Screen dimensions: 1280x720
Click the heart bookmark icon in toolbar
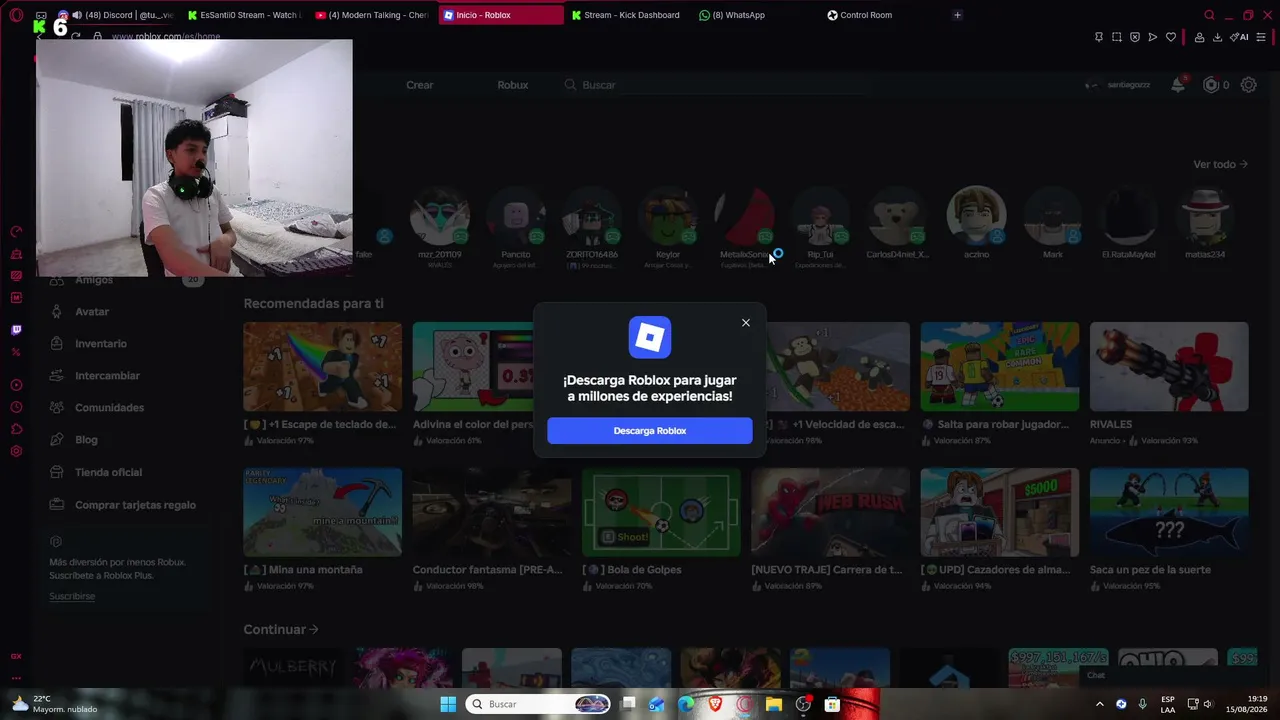pyautogui.click(x=1171, y=37)
